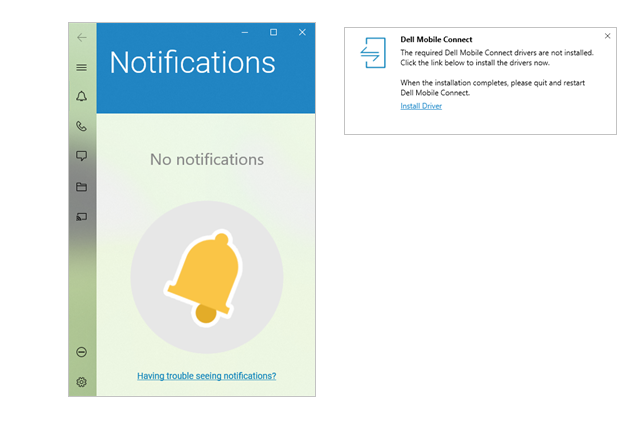The image size is (644, 431).
Task: Open the hamburger menu in sidebar
Action: coord(82,67)
